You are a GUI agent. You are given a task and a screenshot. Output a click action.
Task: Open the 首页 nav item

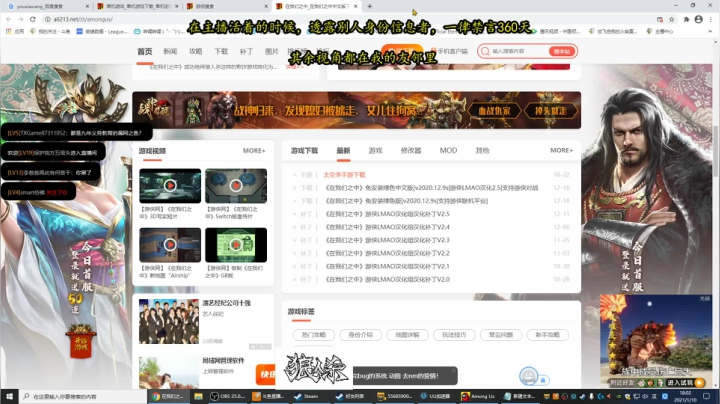[x=145, y=51]
